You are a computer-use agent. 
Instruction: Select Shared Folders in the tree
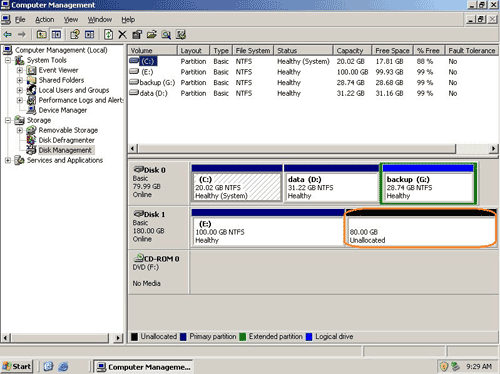click(x=61, y=80)
